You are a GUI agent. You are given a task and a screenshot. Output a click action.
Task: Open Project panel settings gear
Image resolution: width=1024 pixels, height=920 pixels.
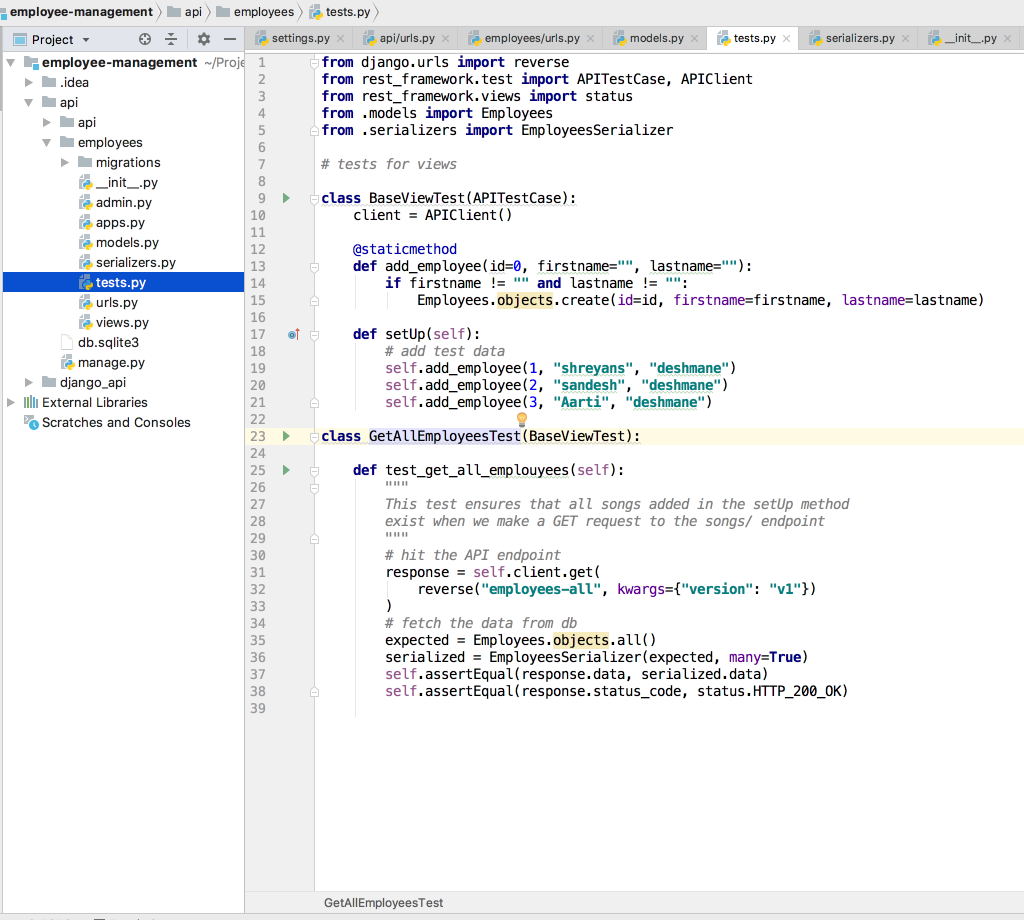pos(204,39)
